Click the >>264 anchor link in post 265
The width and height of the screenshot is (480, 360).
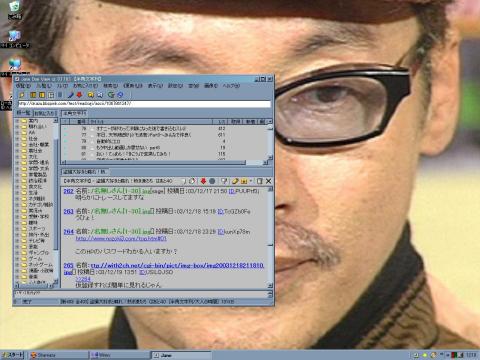click(x=83, y=279)
